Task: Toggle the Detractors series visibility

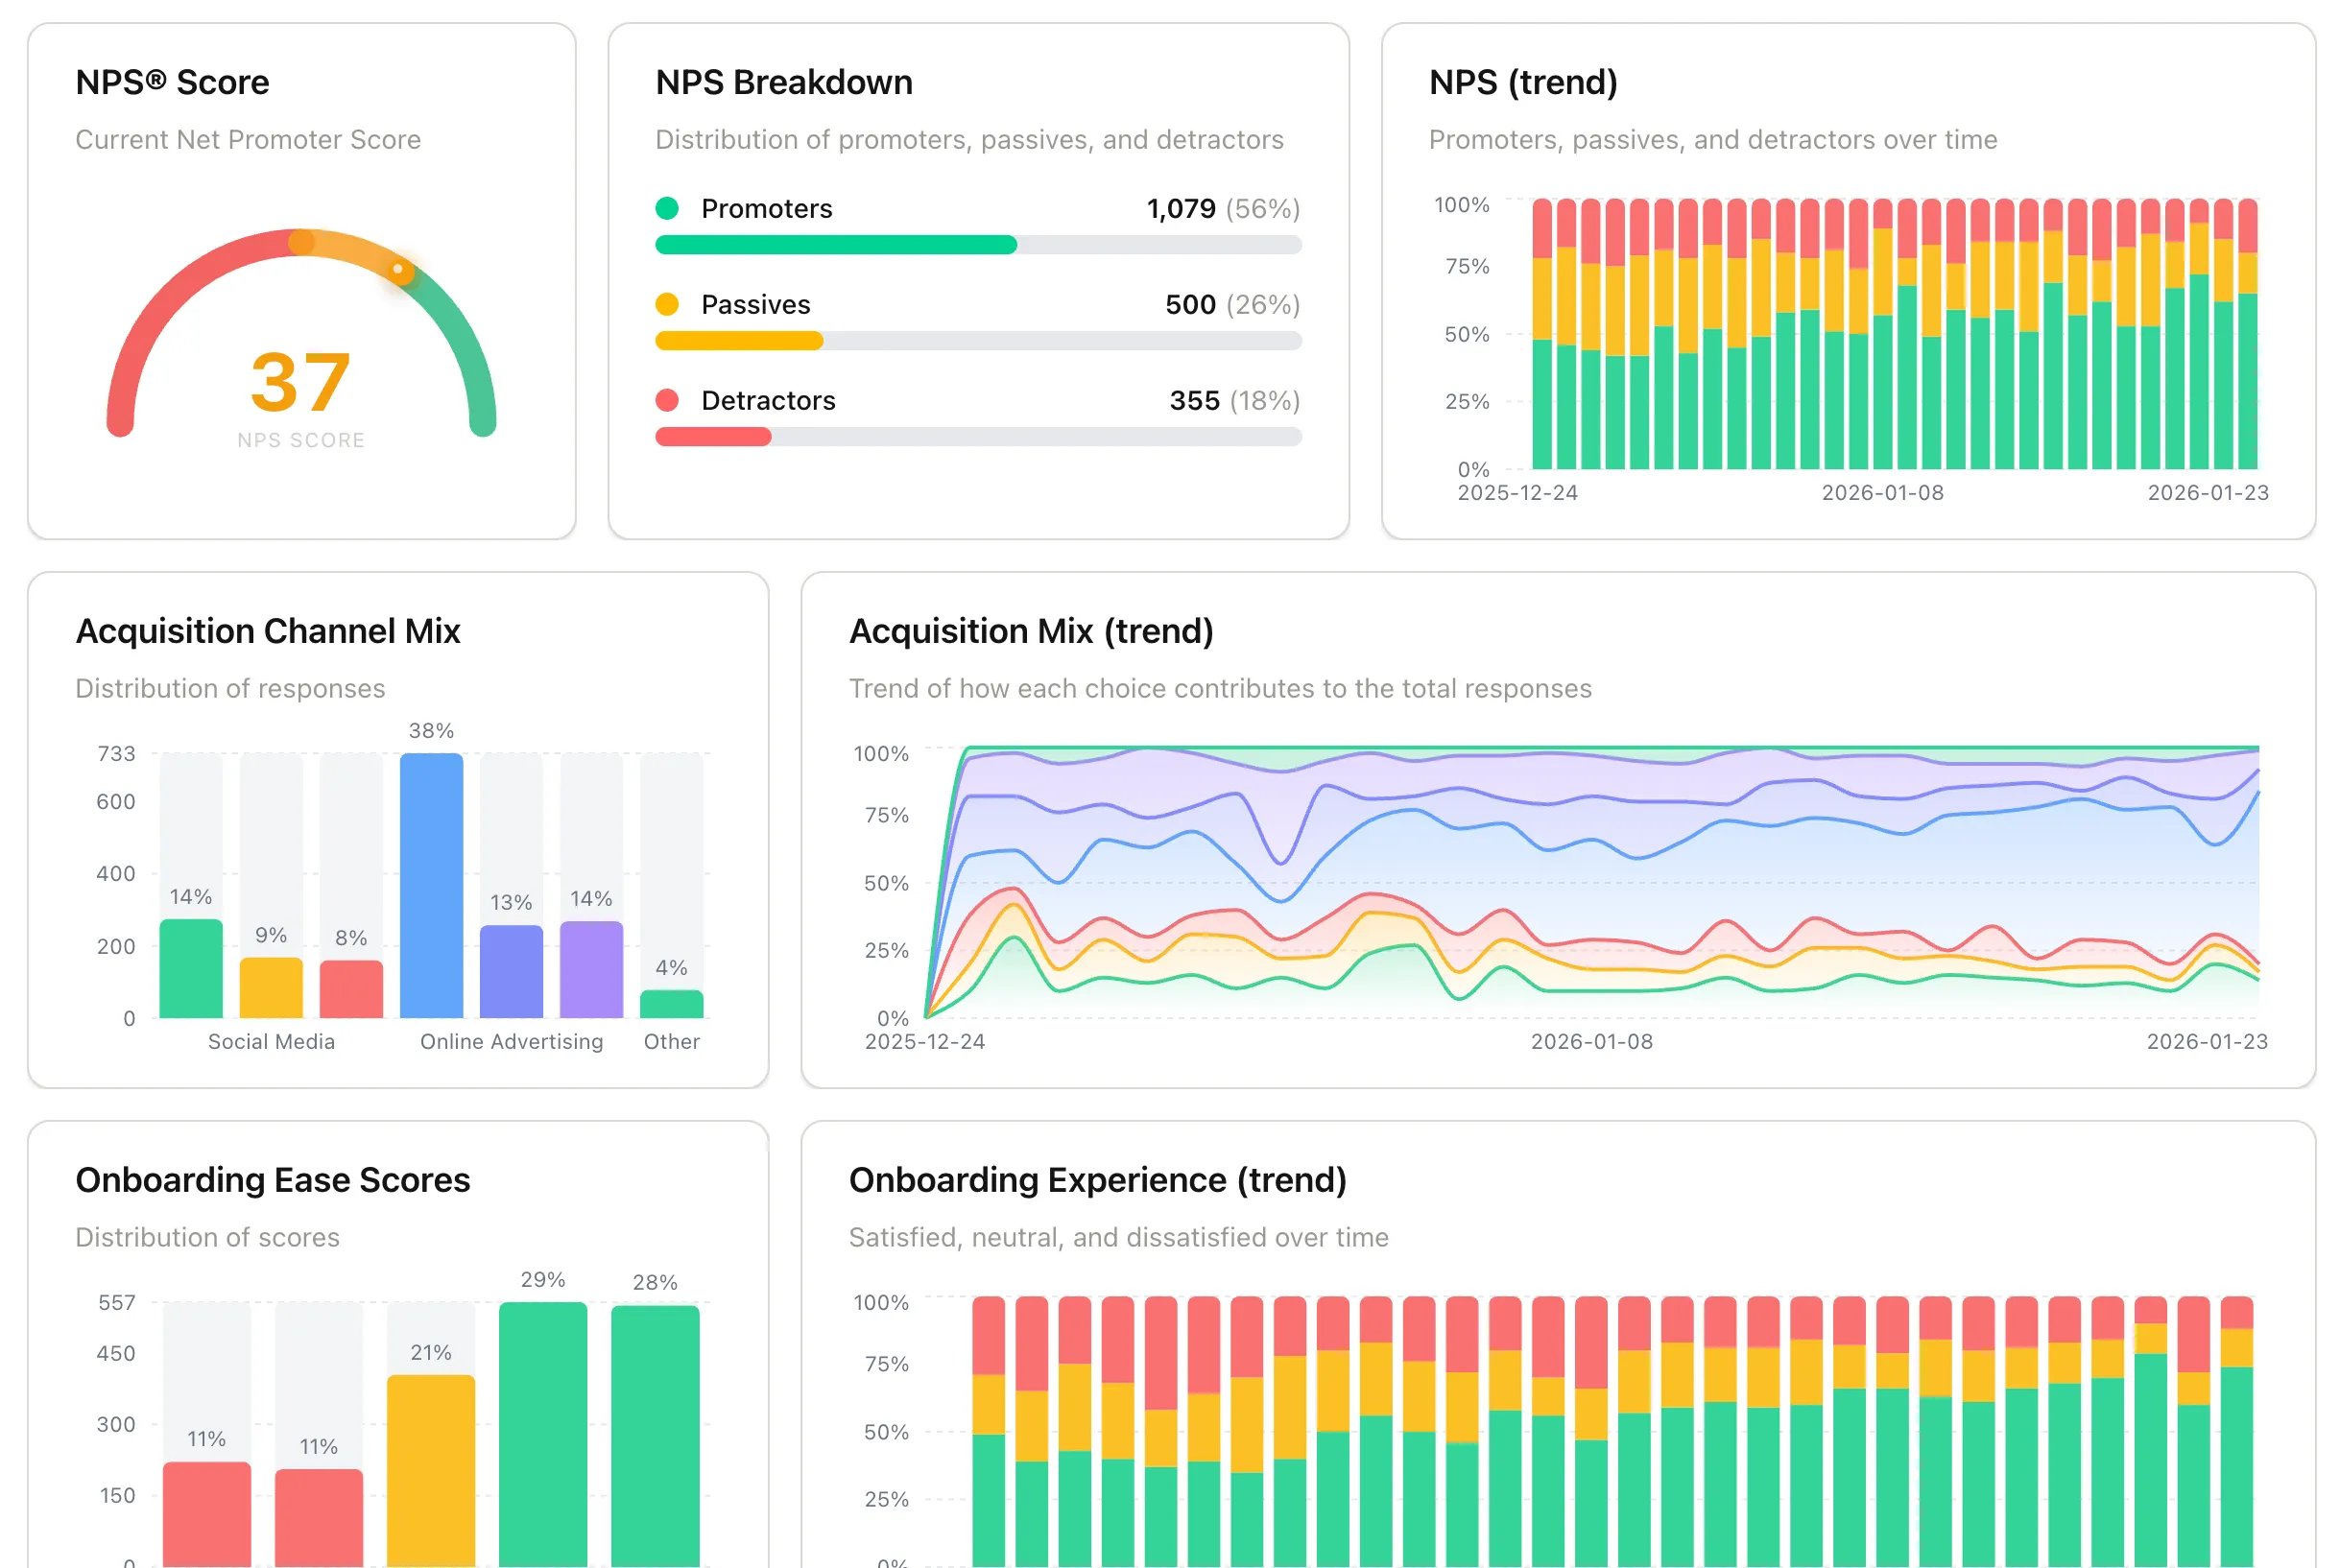Action: point(767,400)
